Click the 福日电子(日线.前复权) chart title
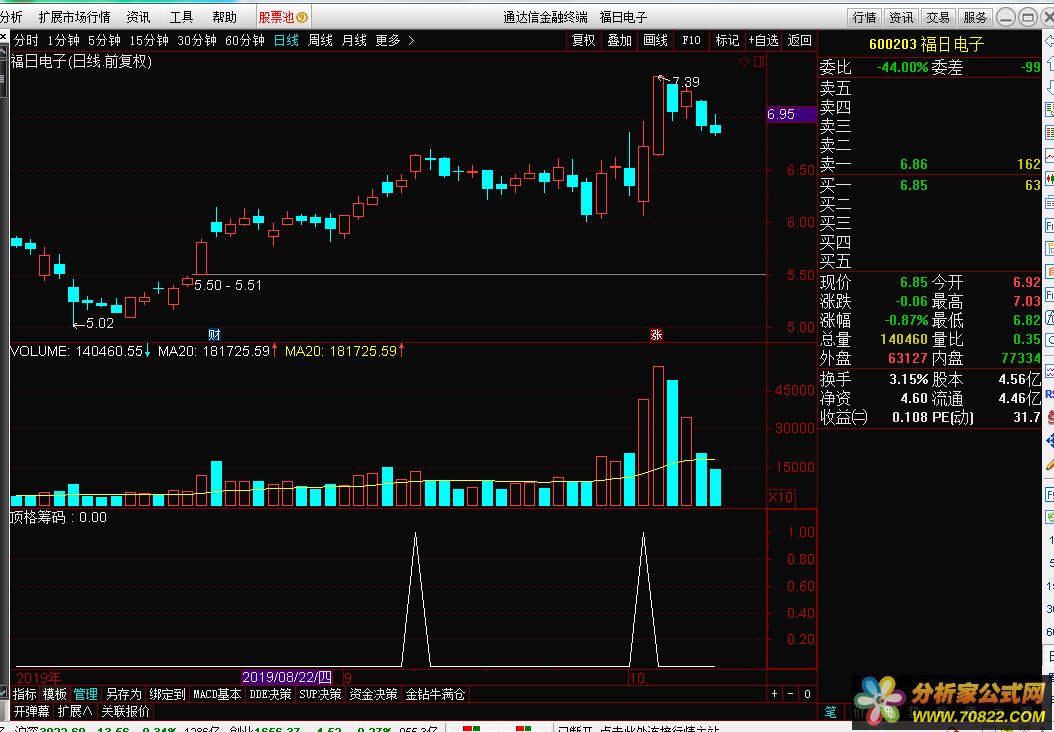The height and width of the screenshot is (732, 1054). click(81, 62)
